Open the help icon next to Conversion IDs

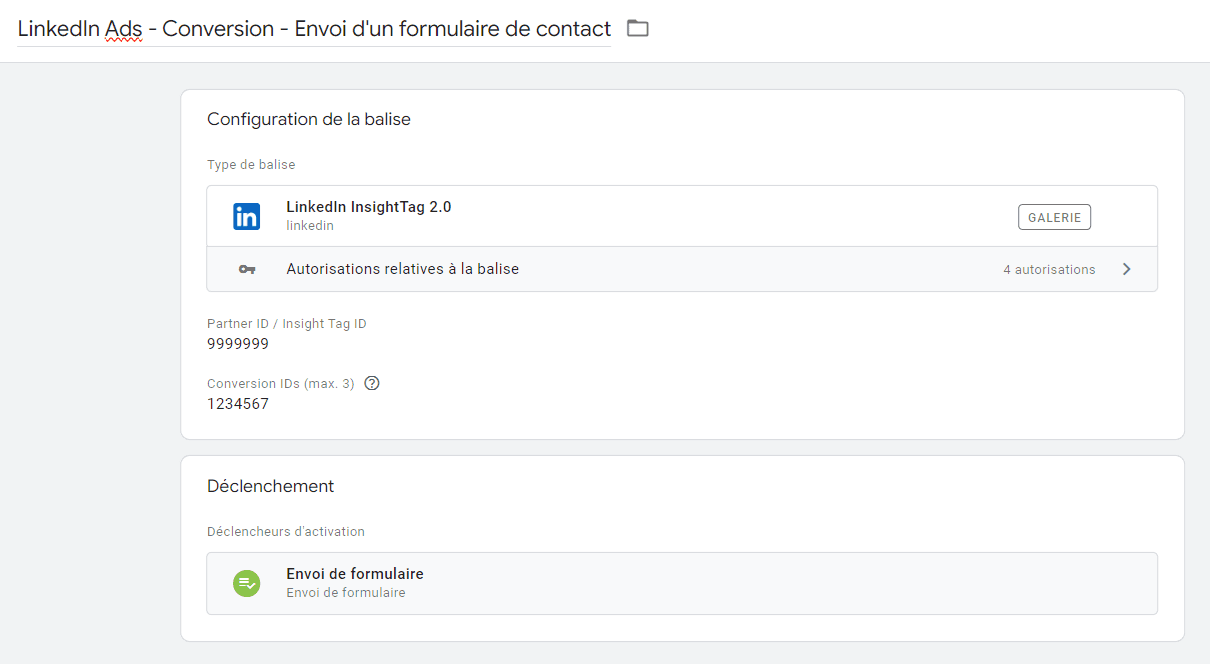pos(372,383)
